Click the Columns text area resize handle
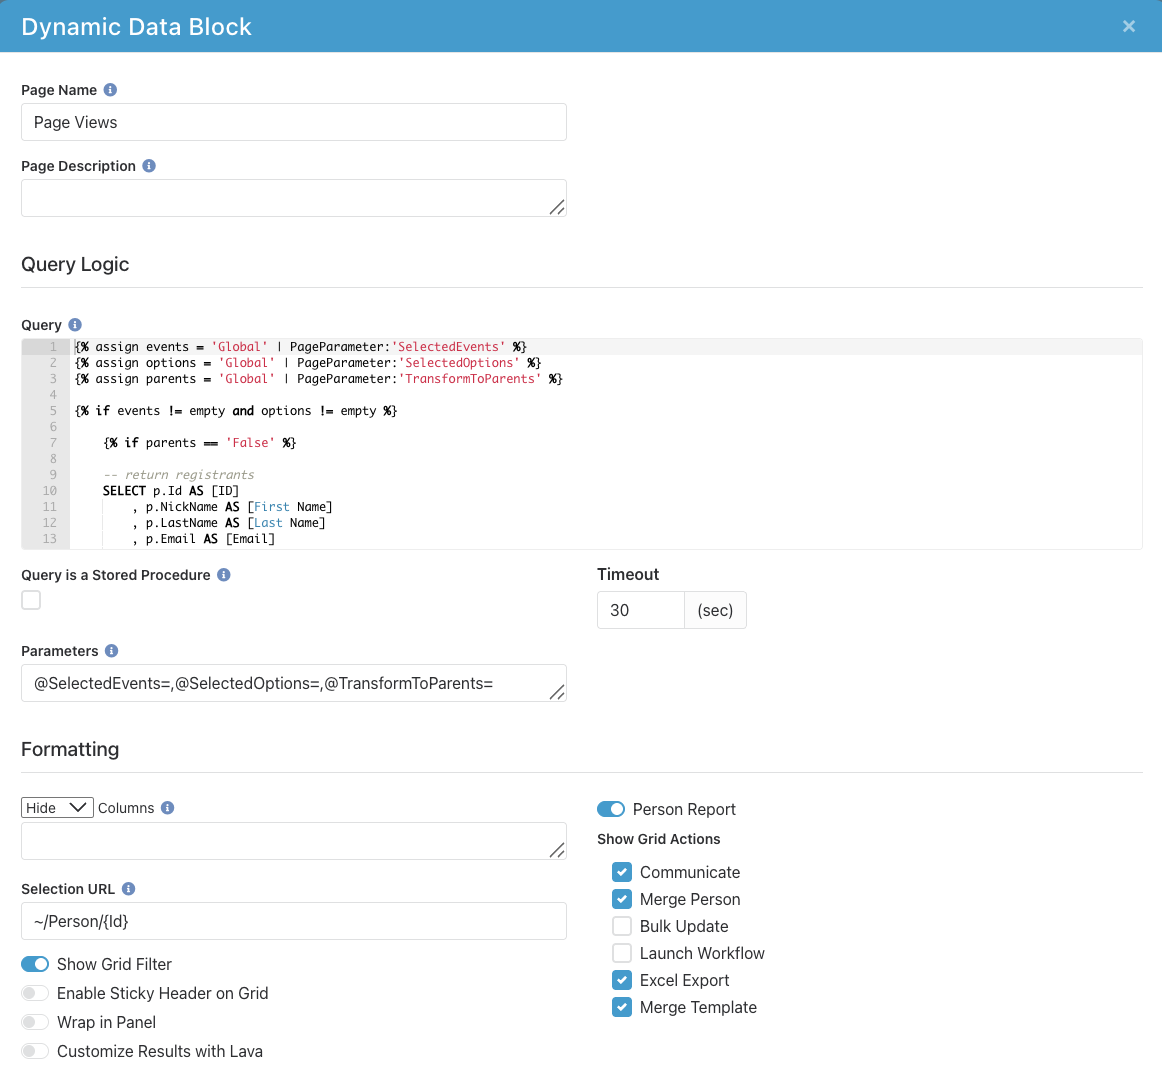Image resolution: width=1162 pixels, height=1084 pixels. click(557, 850)
